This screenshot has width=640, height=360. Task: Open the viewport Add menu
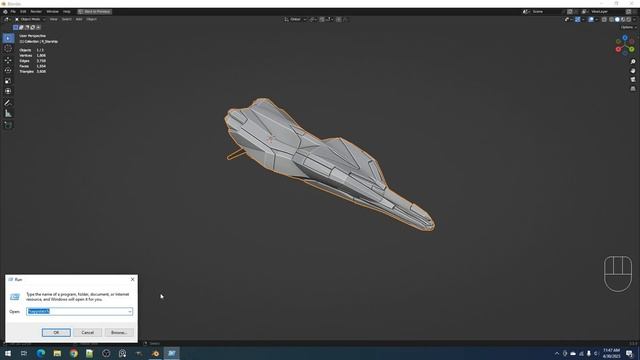click(x=79, y=19)
